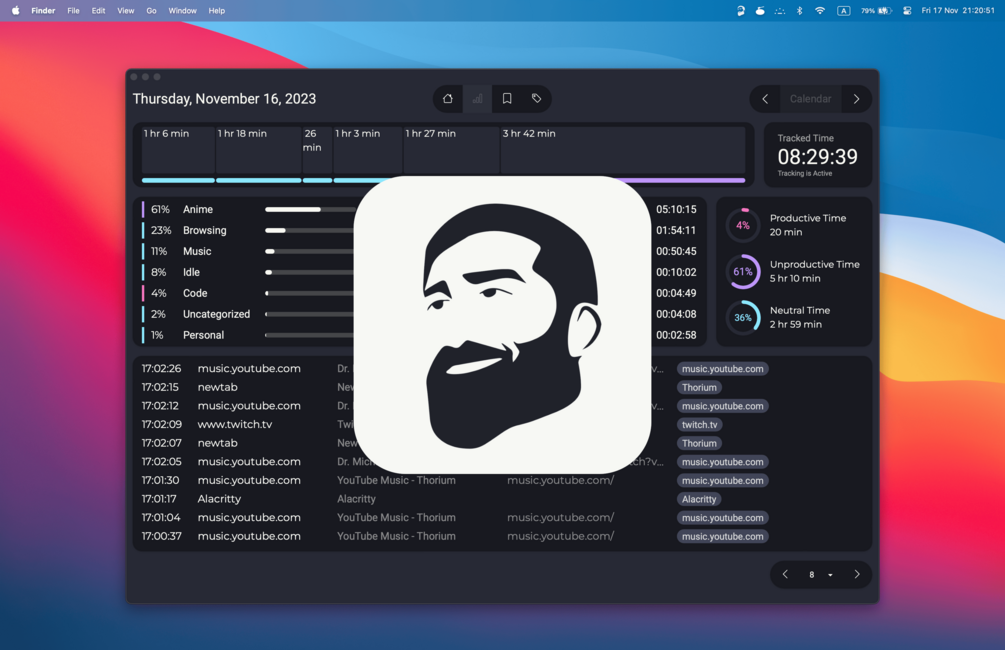Click the Unproductive Time 61% ring
This screenshot has height=650, width=1005.
point(741,271)
